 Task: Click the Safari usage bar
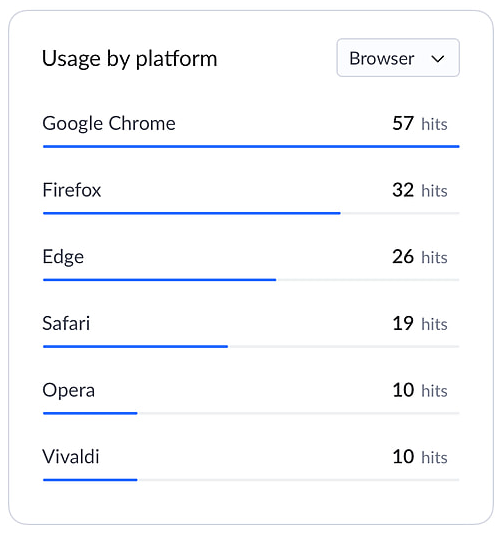tap(136, 347)
